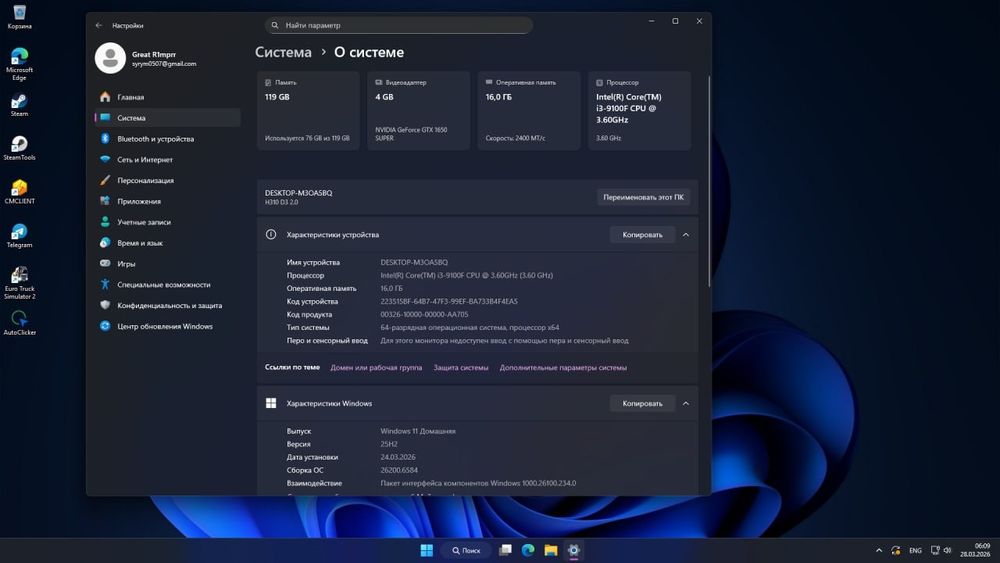Select the Telegram desktop icon
This screenshot has height=563, width=1000.
pyautogui.click(x=19, y=235)
